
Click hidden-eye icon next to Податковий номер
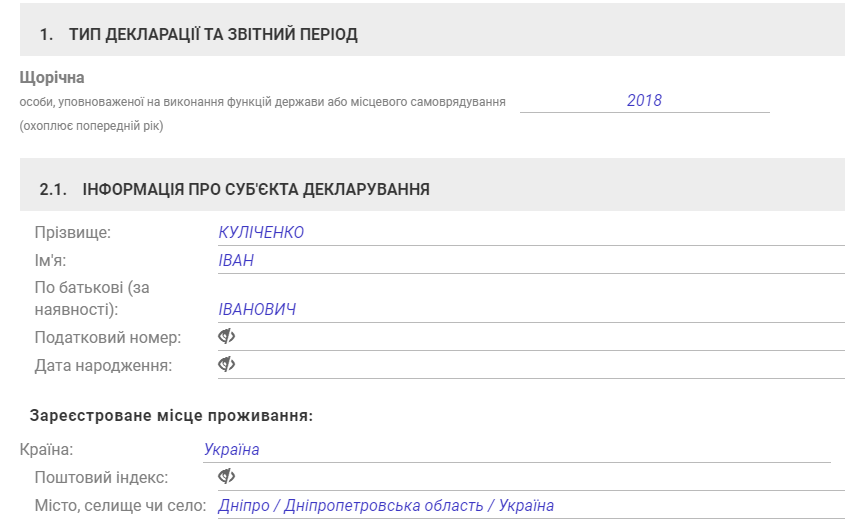click(226, 337)
